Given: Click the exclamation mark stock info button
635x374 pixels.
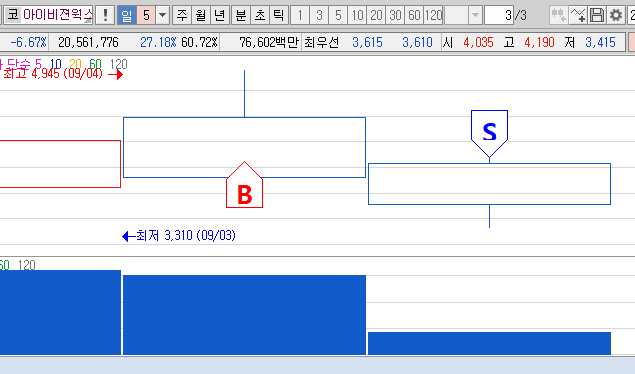Looking at the screenshot, I should [105, 15].
